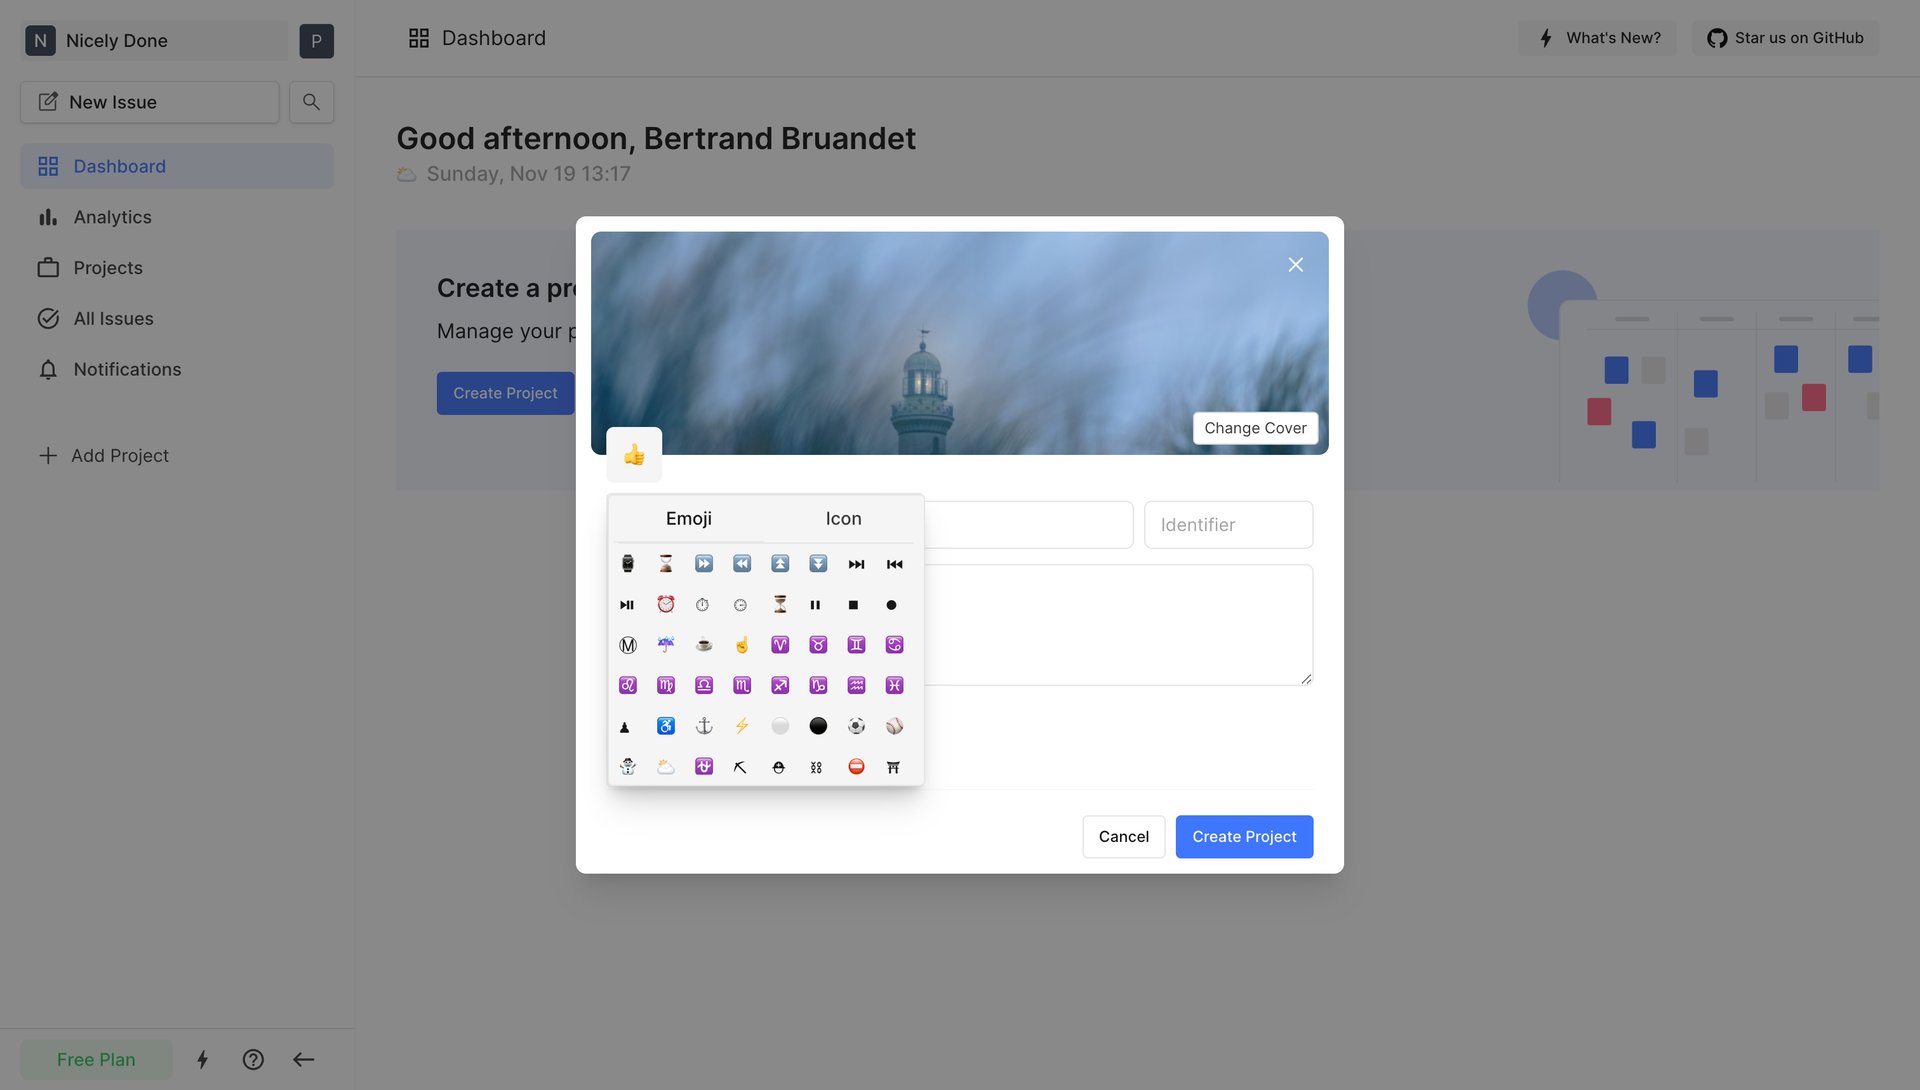The image size is (1920, 1090).
Task: Select the soccer ball emoji
Action: (856, 726)
